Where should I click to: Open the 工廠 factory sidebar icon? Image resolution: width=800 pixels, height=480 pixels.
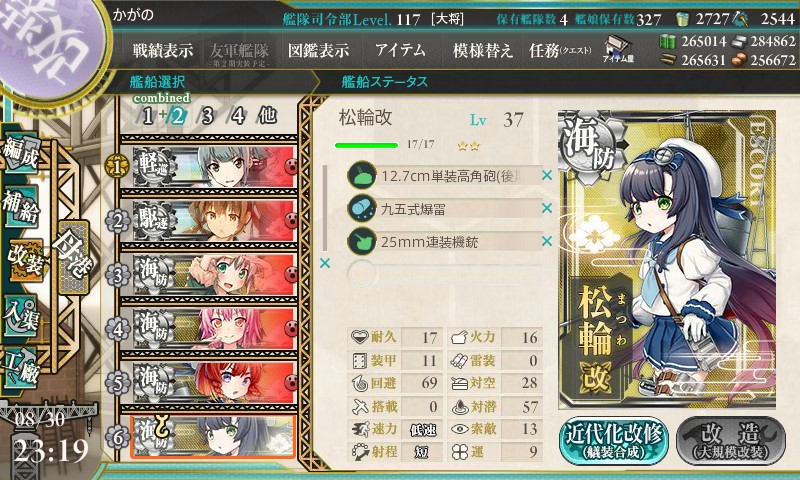tap(21, 368)
